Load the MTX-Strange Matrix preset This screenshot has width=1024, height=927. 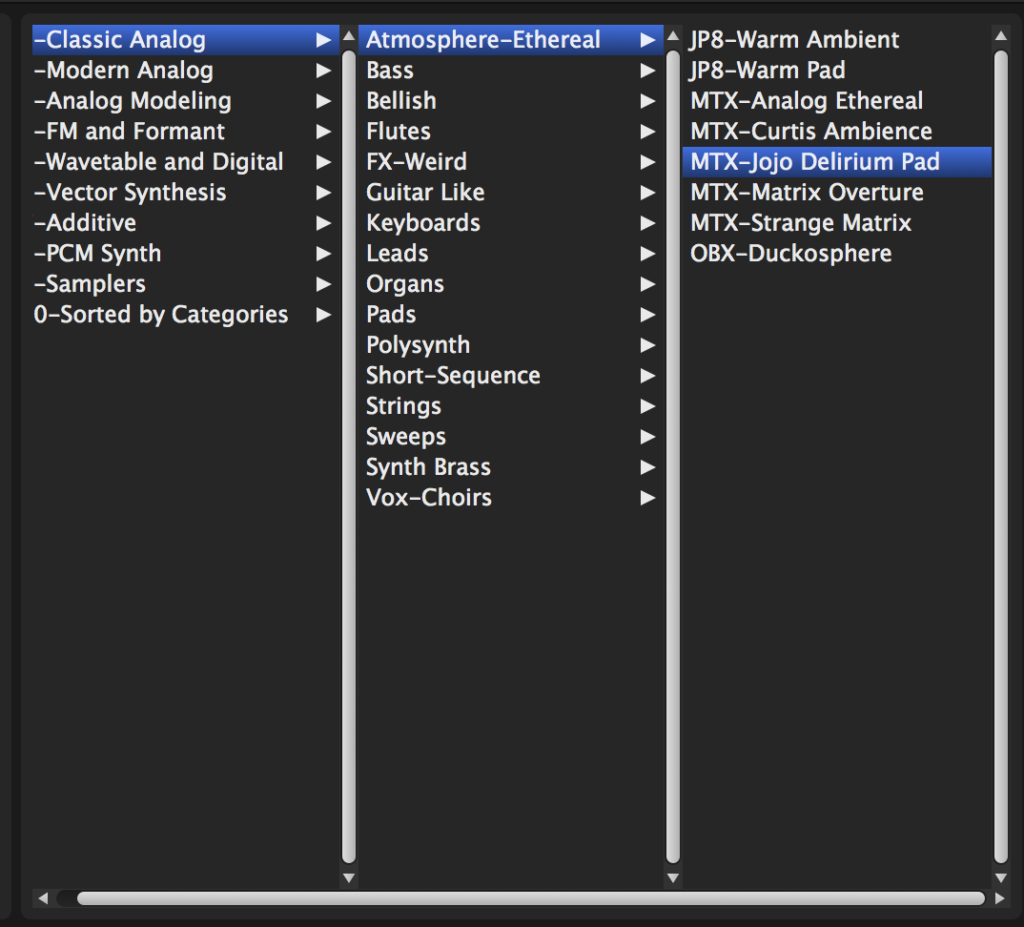pos(837,223)
